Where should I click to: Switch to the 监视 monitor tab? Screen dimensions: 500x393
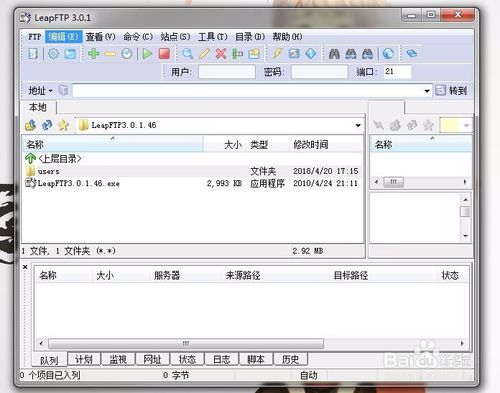tap(118, 359)
